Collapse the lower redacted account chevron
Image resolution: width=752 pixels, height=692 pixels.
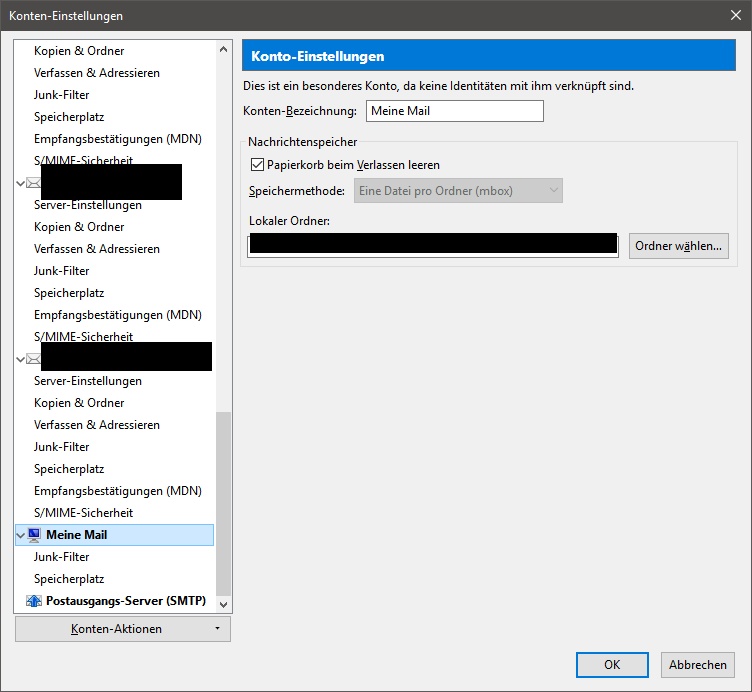(20, 359)
